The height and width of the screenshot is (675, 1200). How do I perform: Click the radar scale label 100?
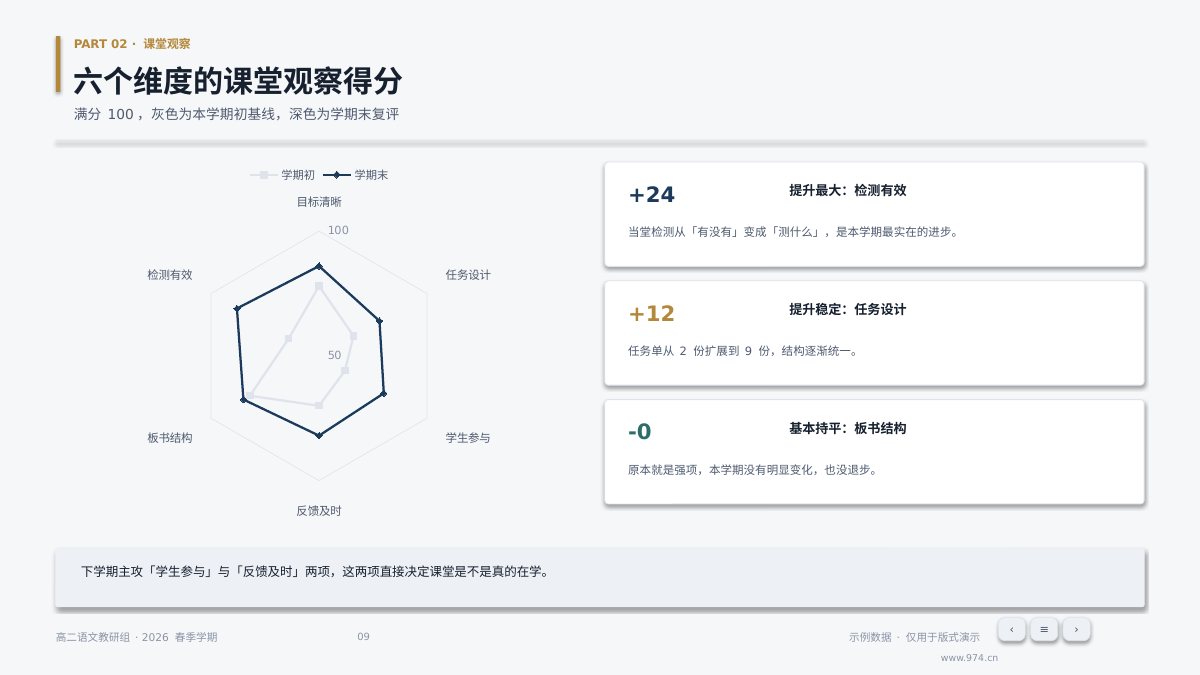pos(339,230)
